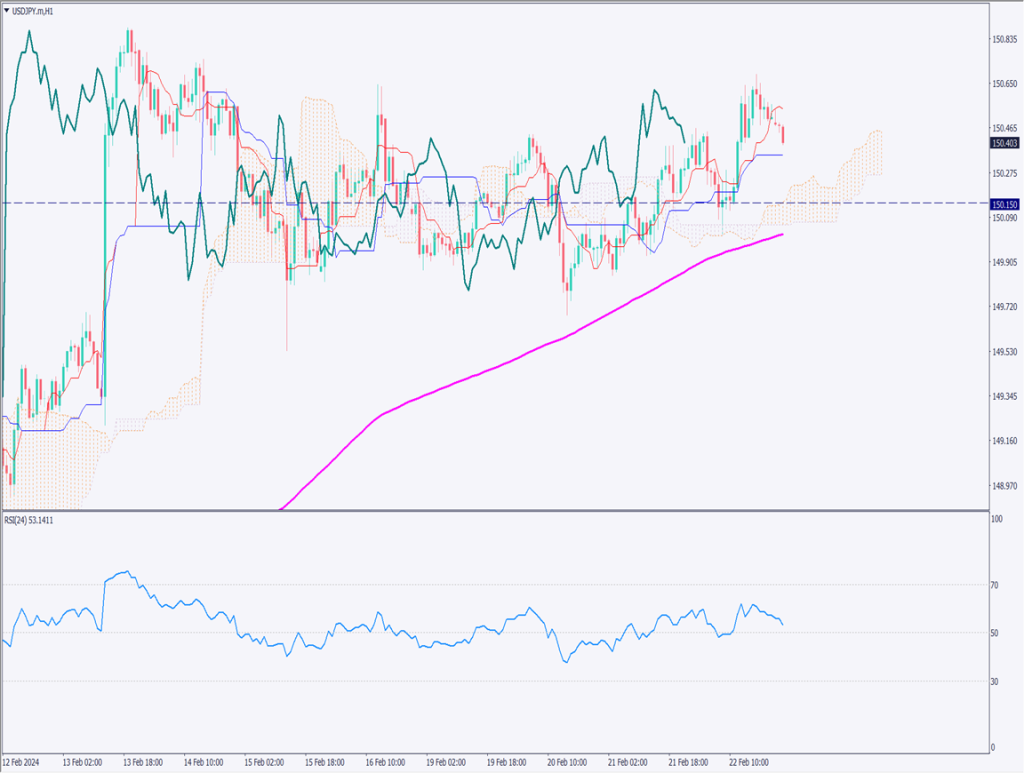Viewport: 1024px width, 773px height.
Task: Click the RSI 30 level label
Action: [x=995, y=682]
